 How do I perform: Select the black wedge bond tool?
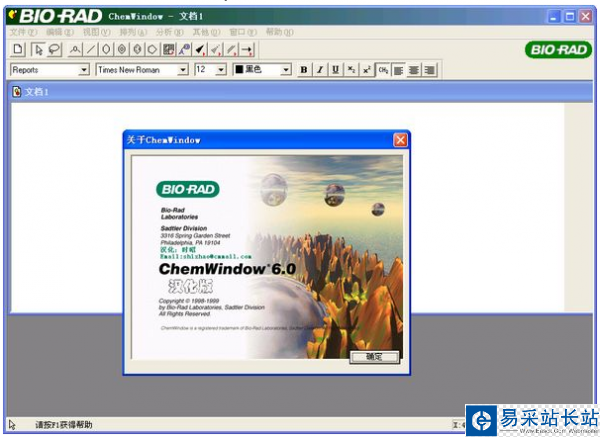coord(200,49)
